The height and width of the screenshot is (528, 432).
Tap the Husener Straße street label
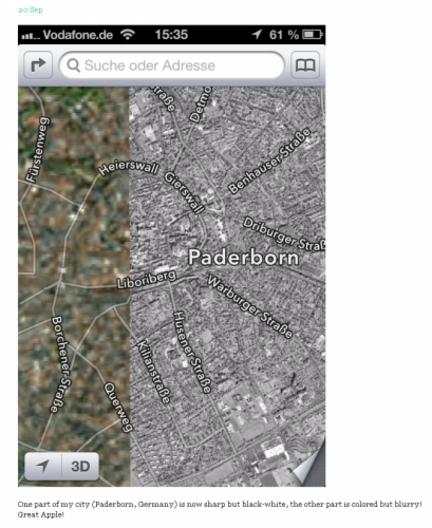[192, 352]
